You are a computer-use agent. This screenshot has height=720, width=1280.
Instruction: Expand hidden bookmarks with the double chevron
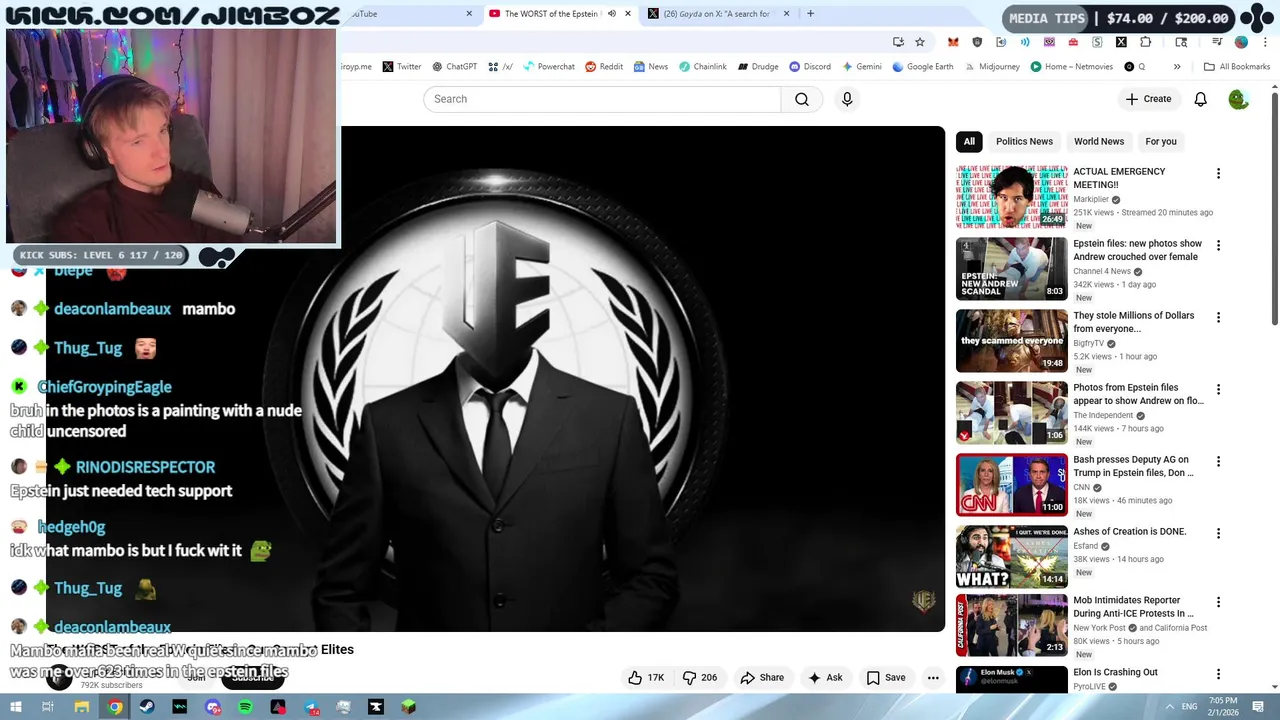[1177, 67]
